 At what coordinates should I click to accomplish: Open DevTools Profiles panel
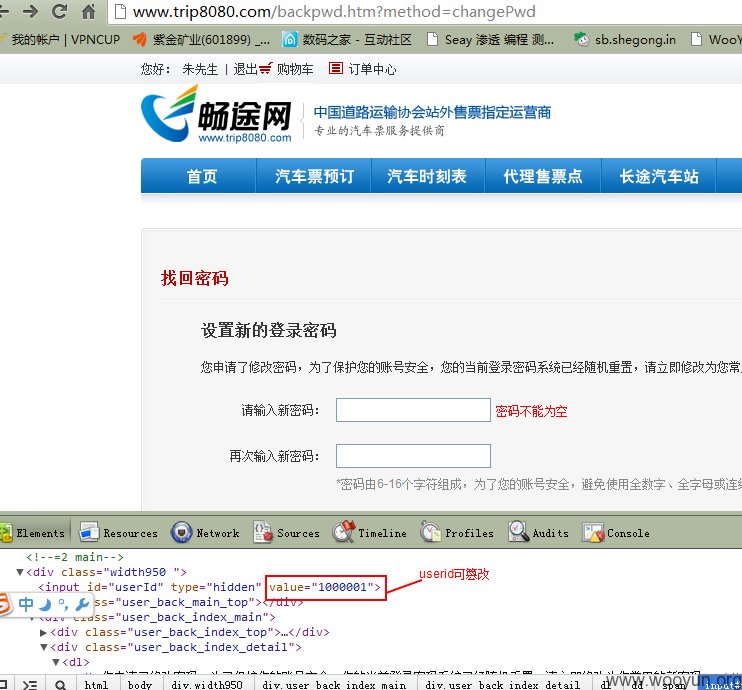(457, 533)
